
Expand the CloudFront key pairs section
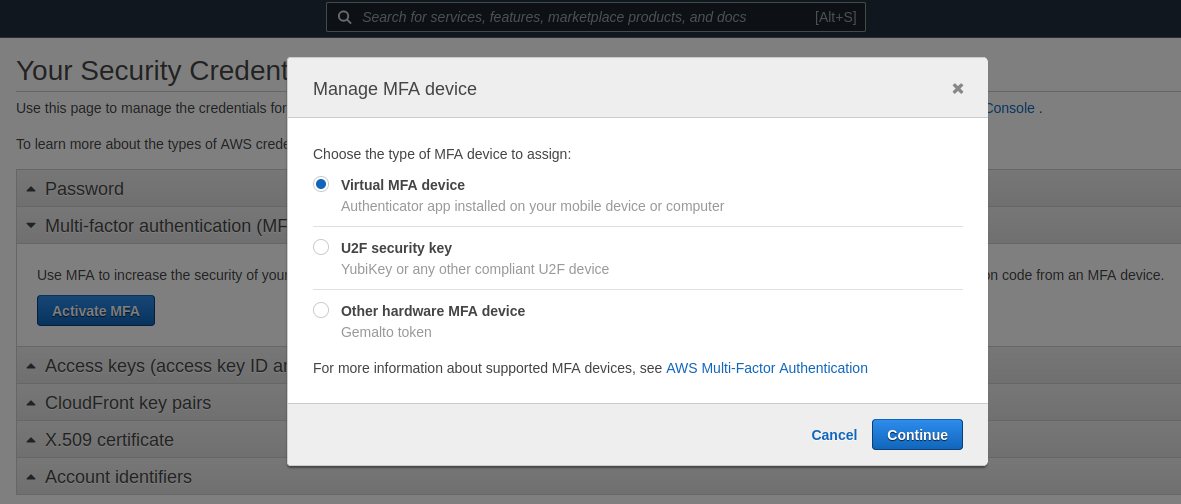(31, 403)
